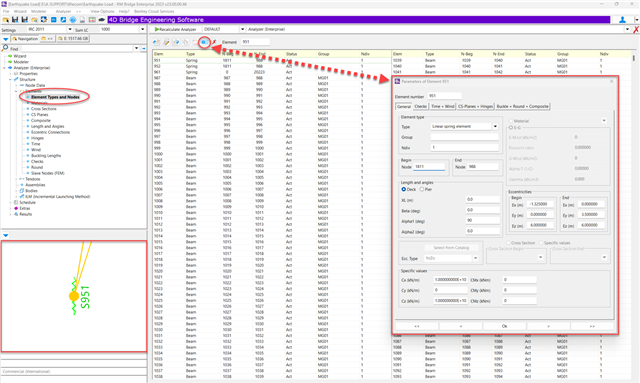Open the View Options menu

pos(102,11)
